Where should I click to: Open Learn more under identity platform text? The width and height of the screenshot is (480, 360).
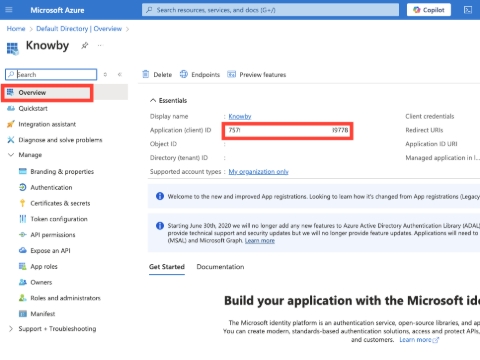click(x=419, y=340)
